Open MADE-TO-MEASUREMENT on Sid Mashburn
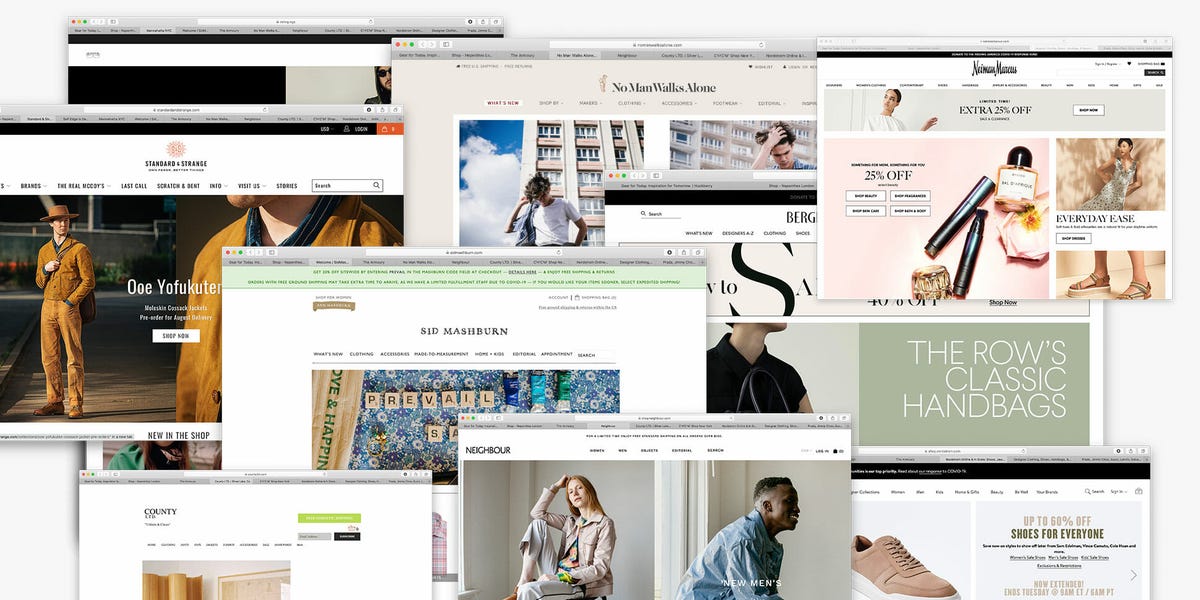This screenshot has width=1200, height=600. [x=442, y=354]
